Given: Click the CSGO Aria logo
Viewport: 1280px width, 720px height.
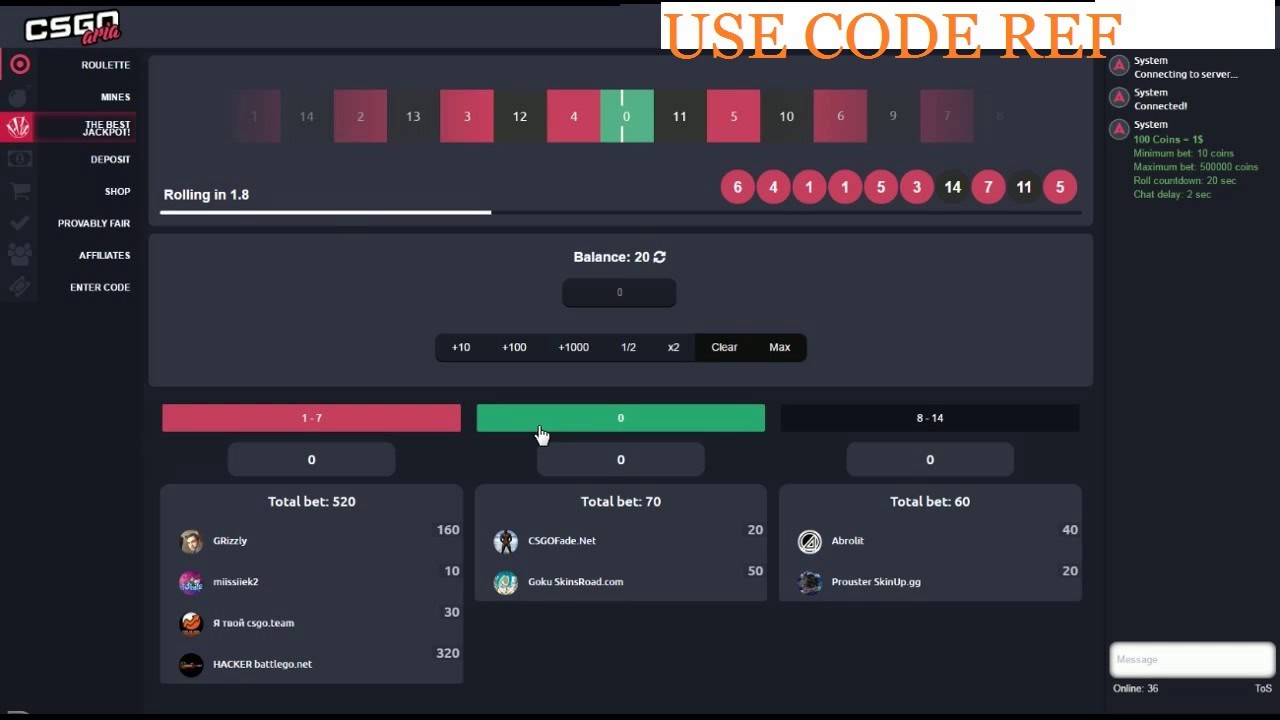Looking at the screenshot, I should tap(72, 27).
